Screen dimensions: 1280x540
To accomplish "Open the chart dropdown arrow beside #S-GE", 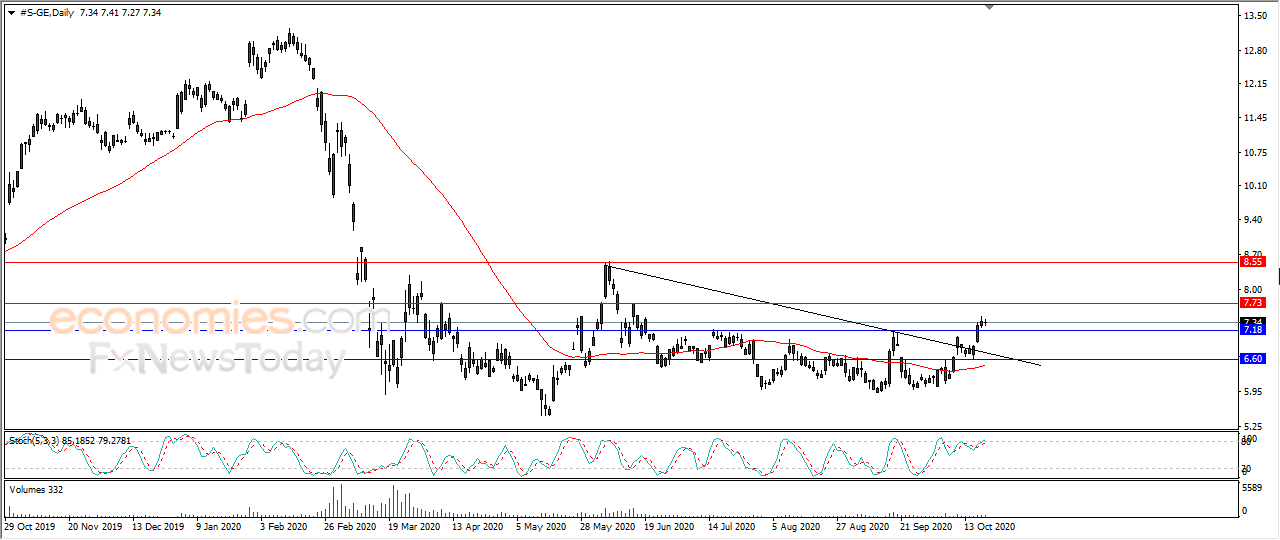I will tap(11, 12).
